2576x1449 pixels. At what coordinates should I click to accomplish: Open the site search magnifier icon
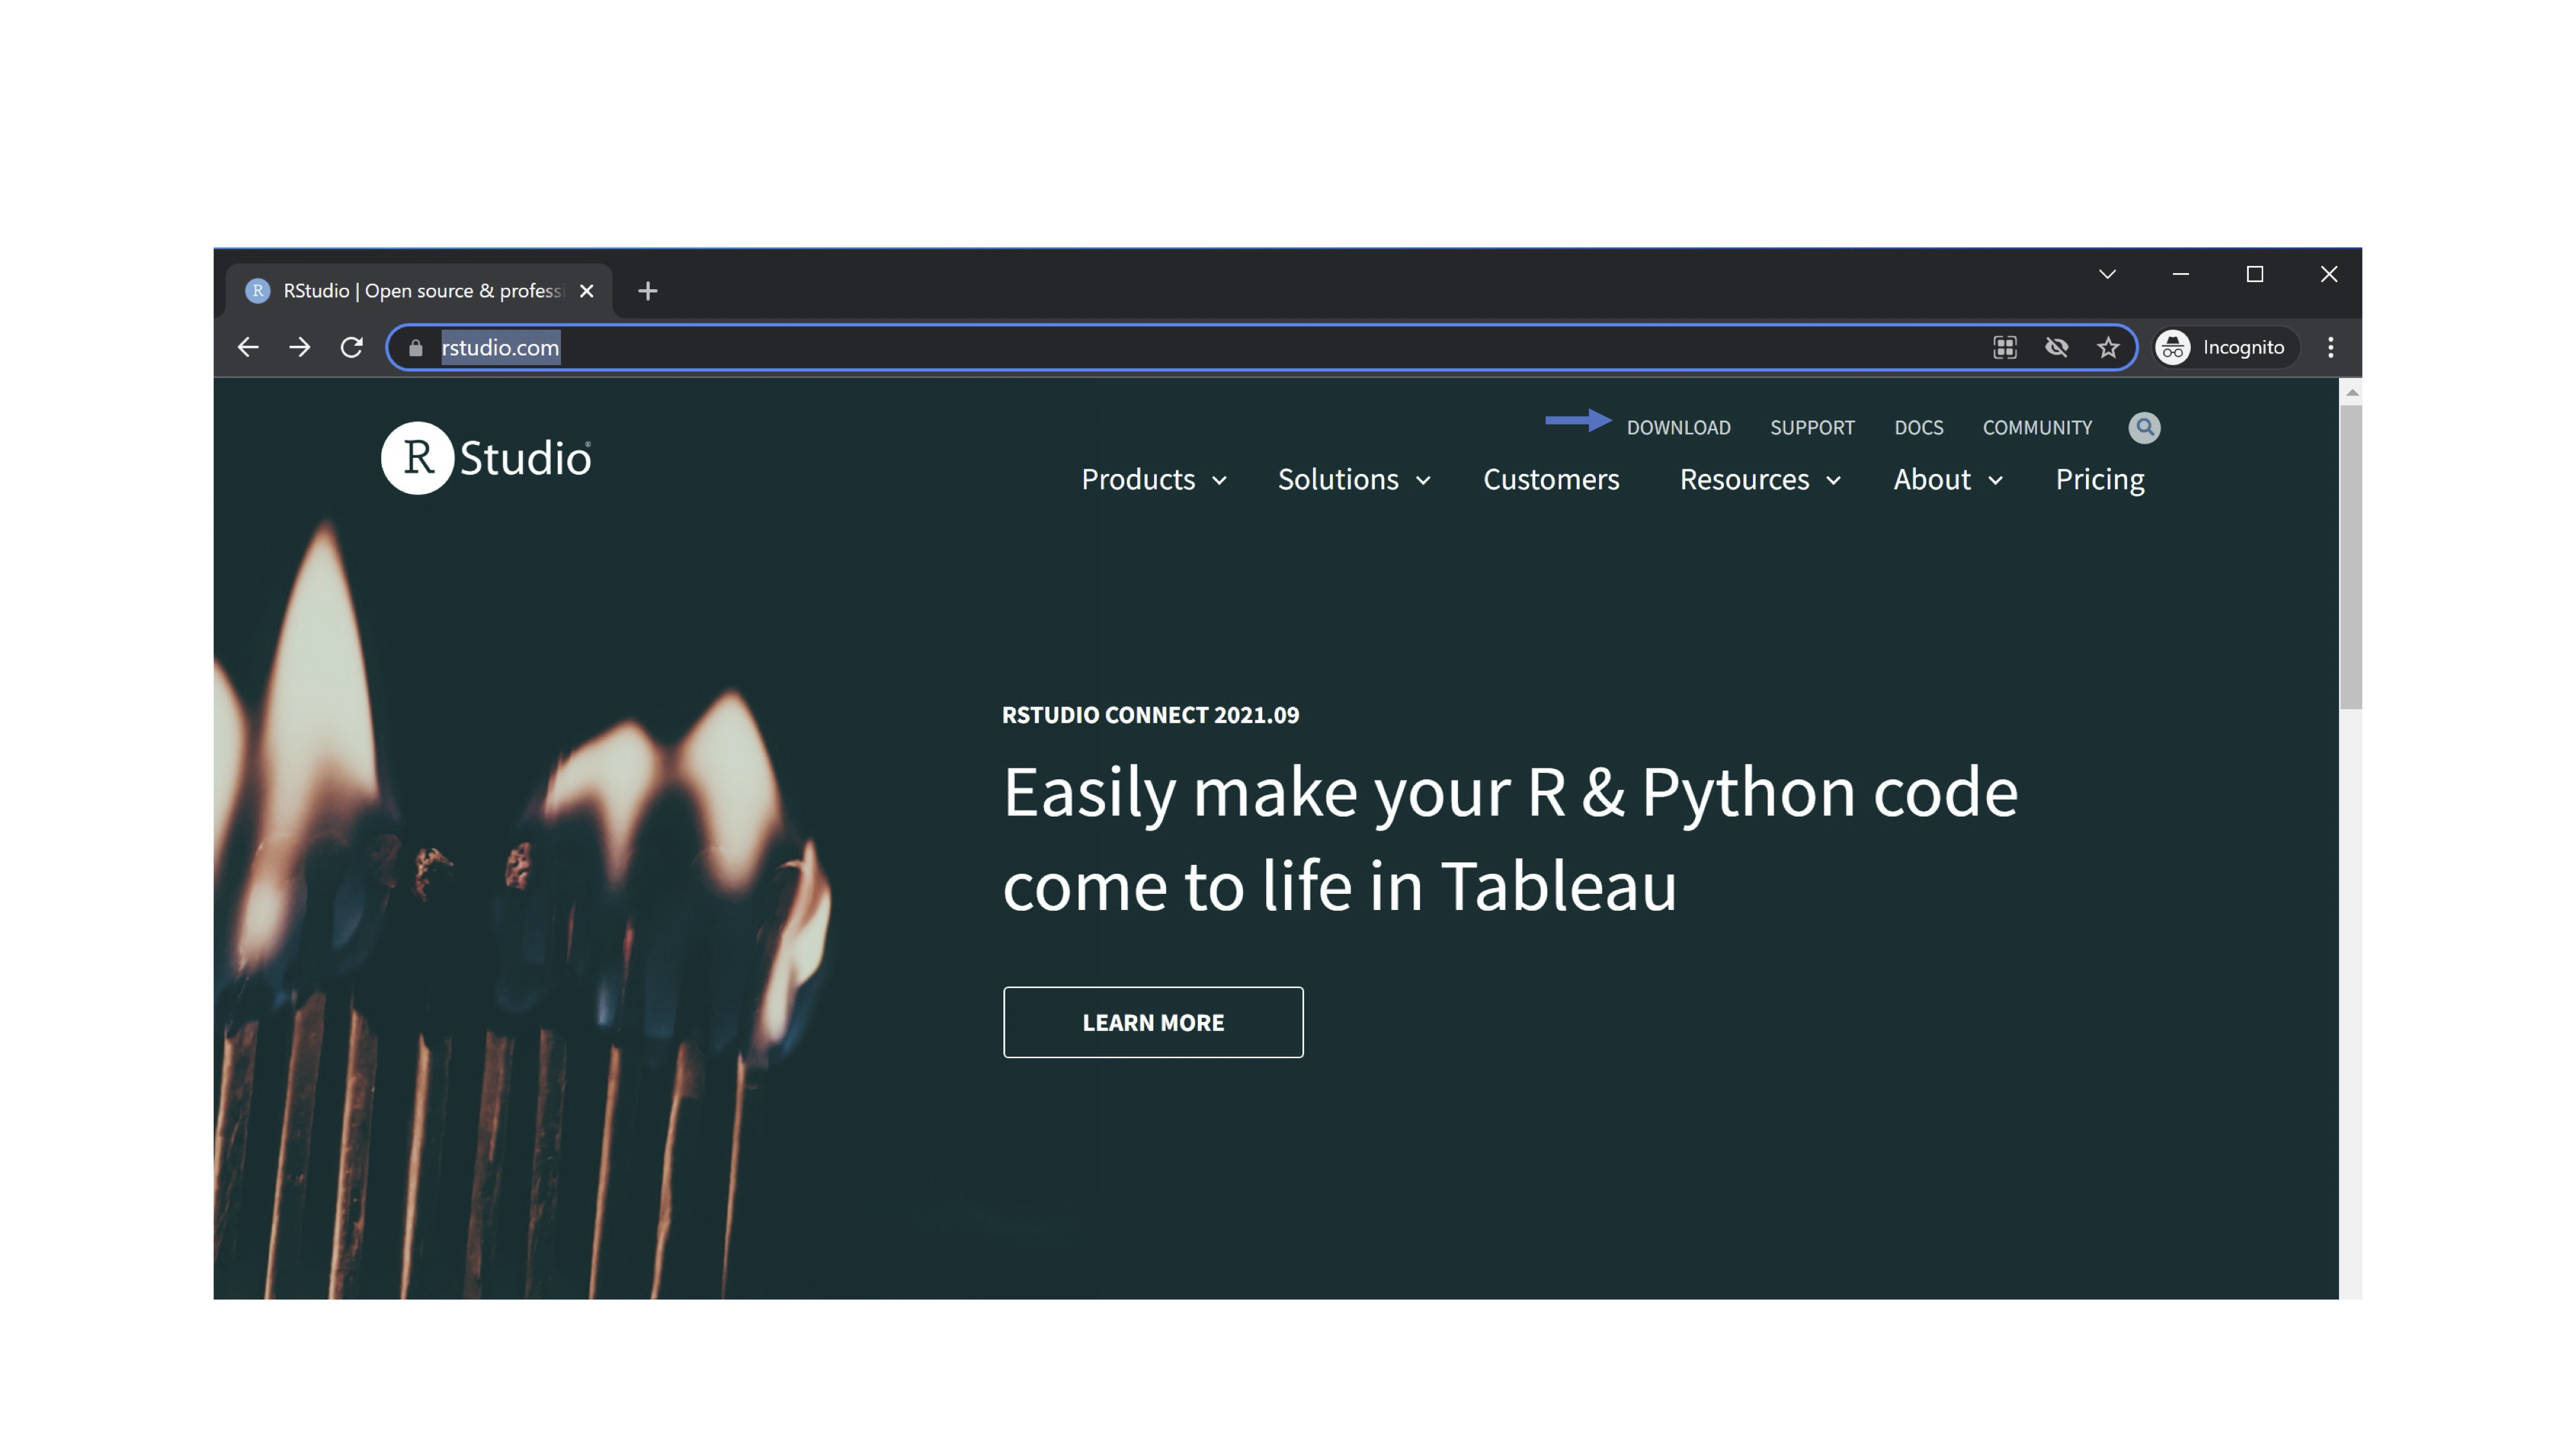point(2144,427)
